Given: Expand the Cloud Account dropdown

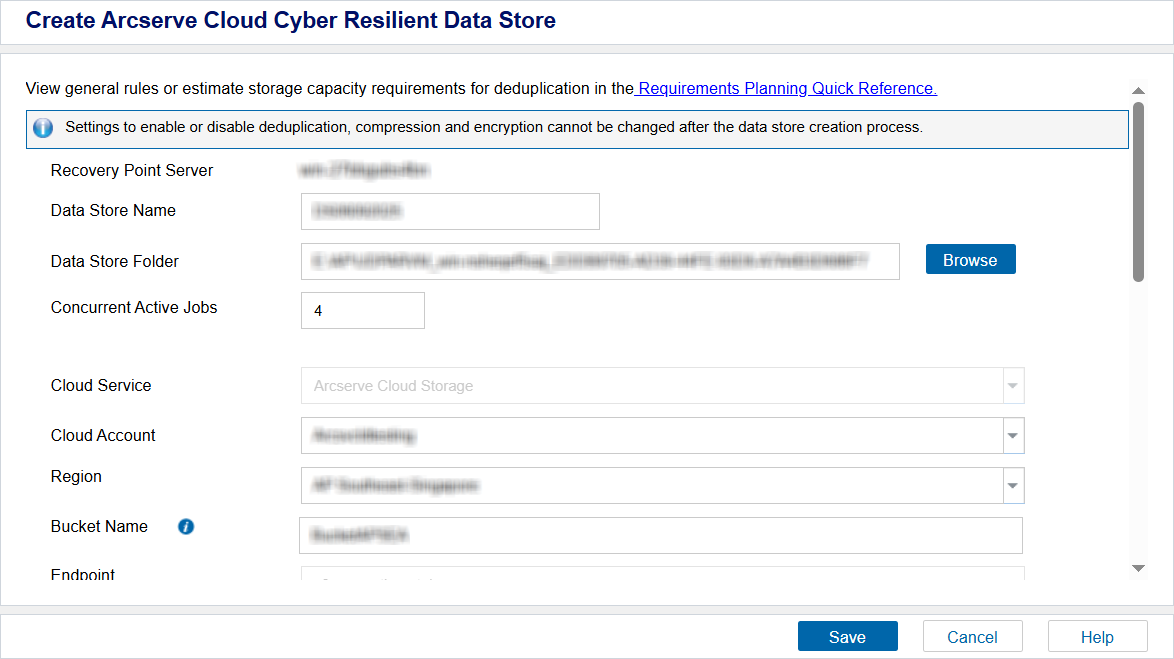Looking at the screenshot, I should click(1013, 436).
